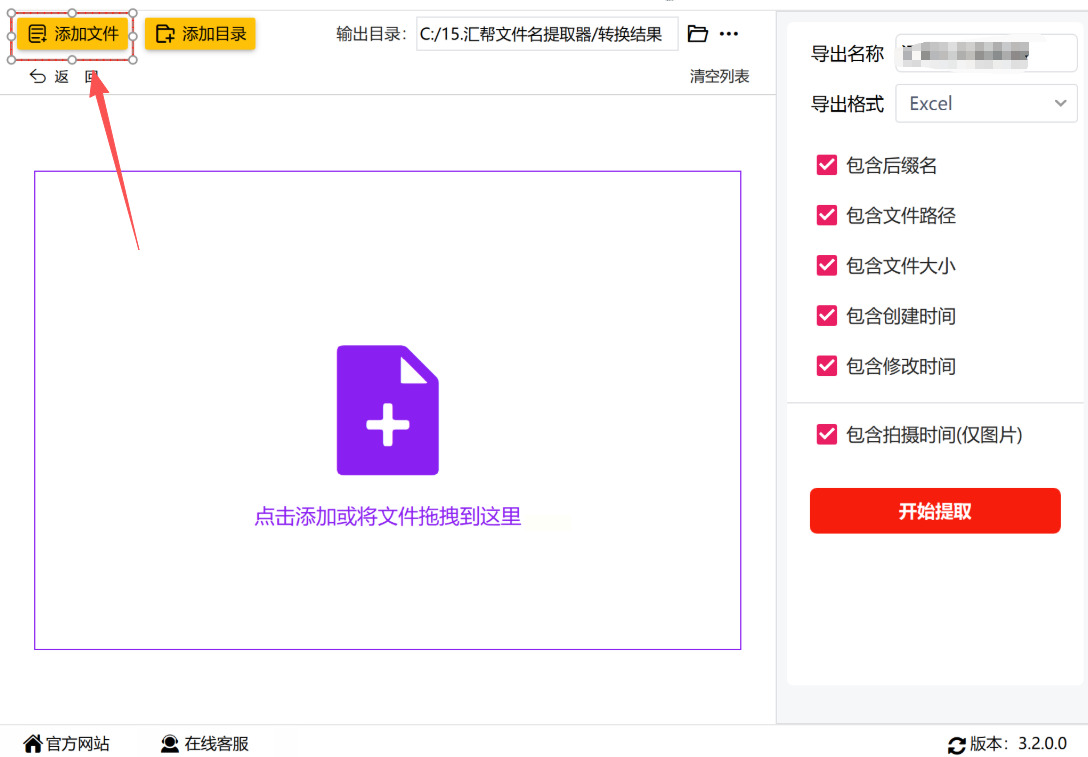Uncheck 包含创建时间 option

[x=827, y=316]
